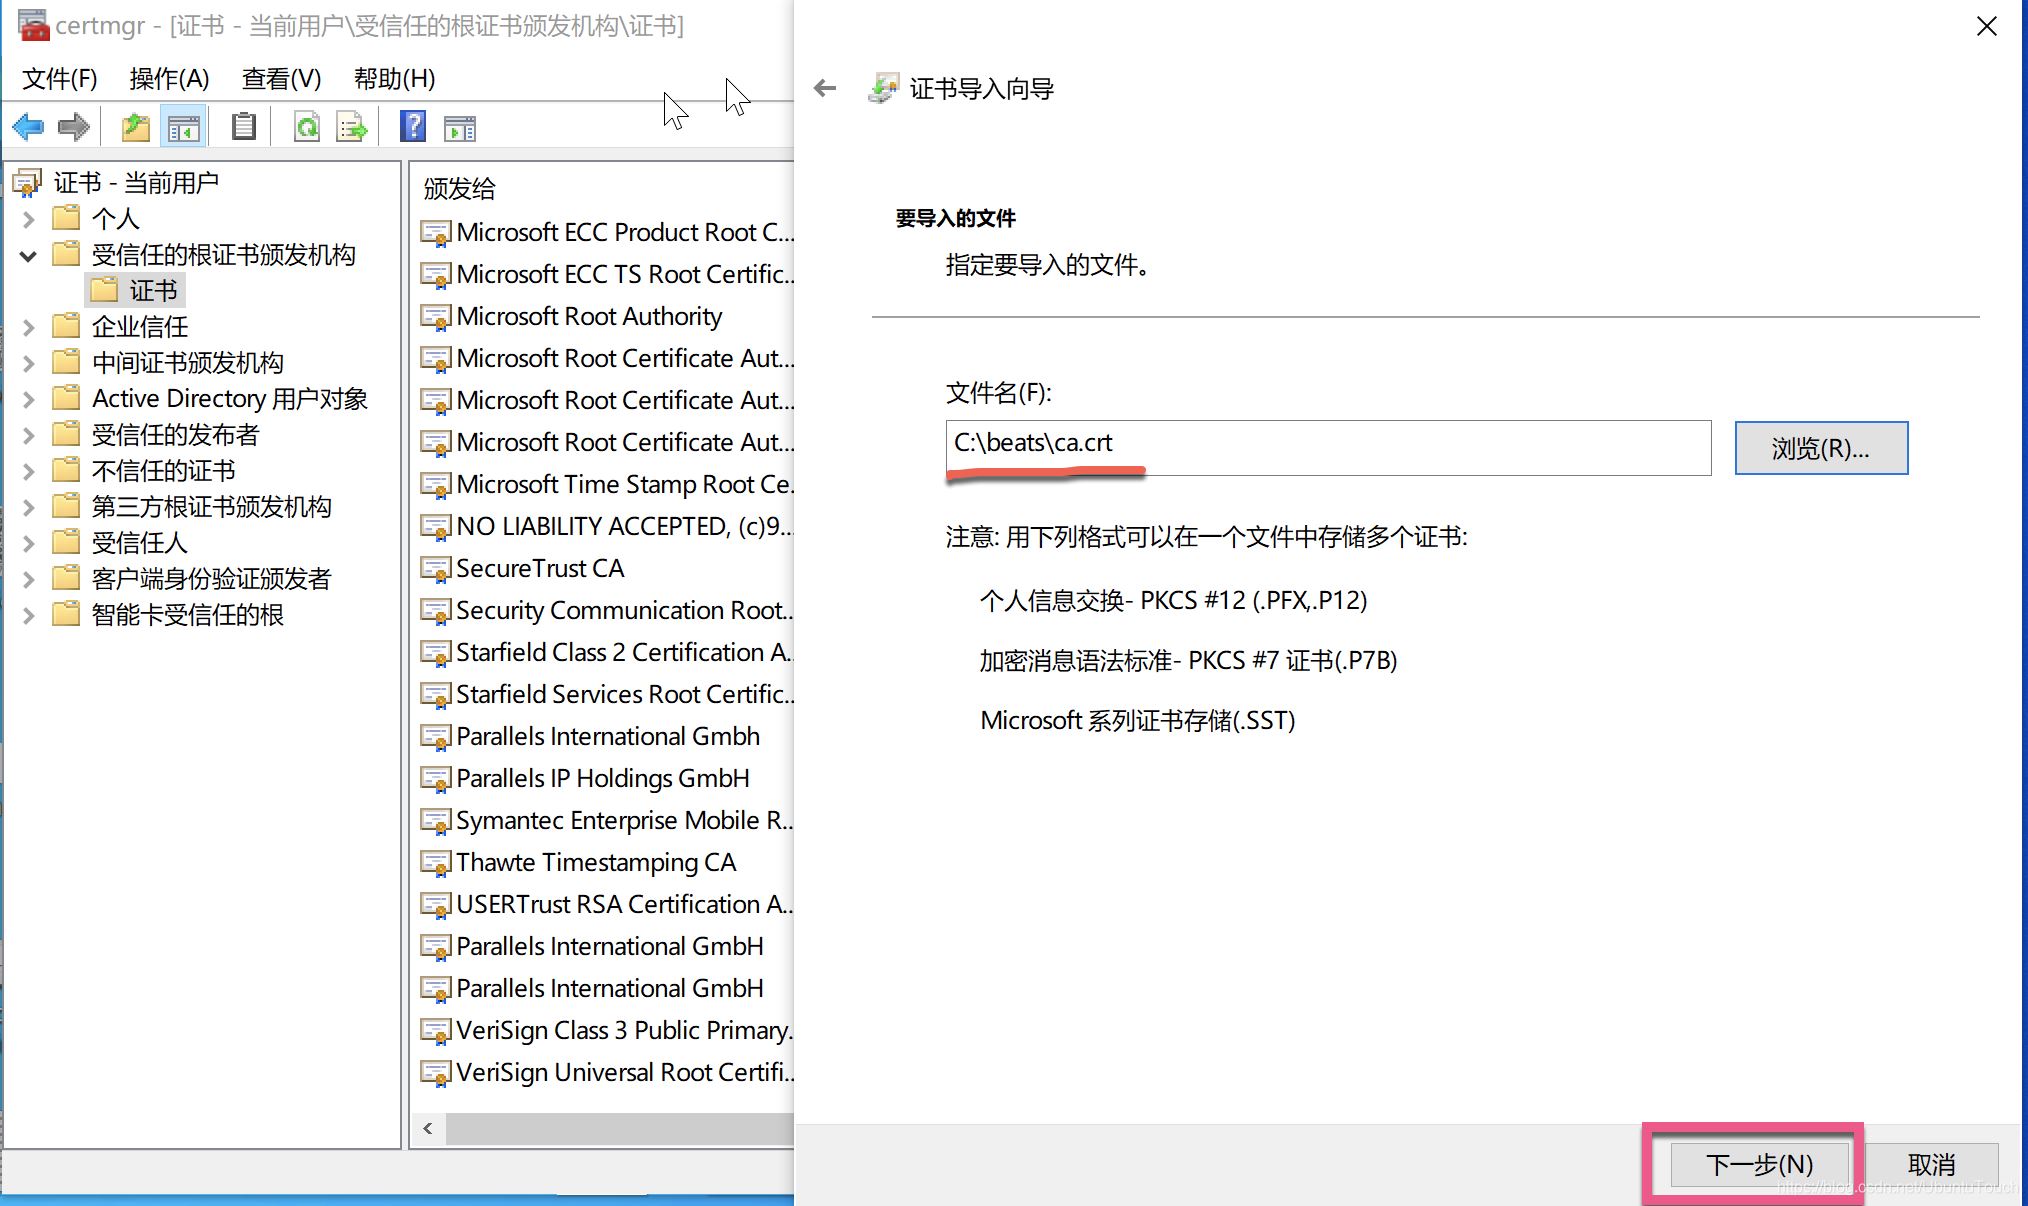Screen dimensions: 2028x1206
Task: Click the 浏览(R)... browse button
Action: [1820, 448]
